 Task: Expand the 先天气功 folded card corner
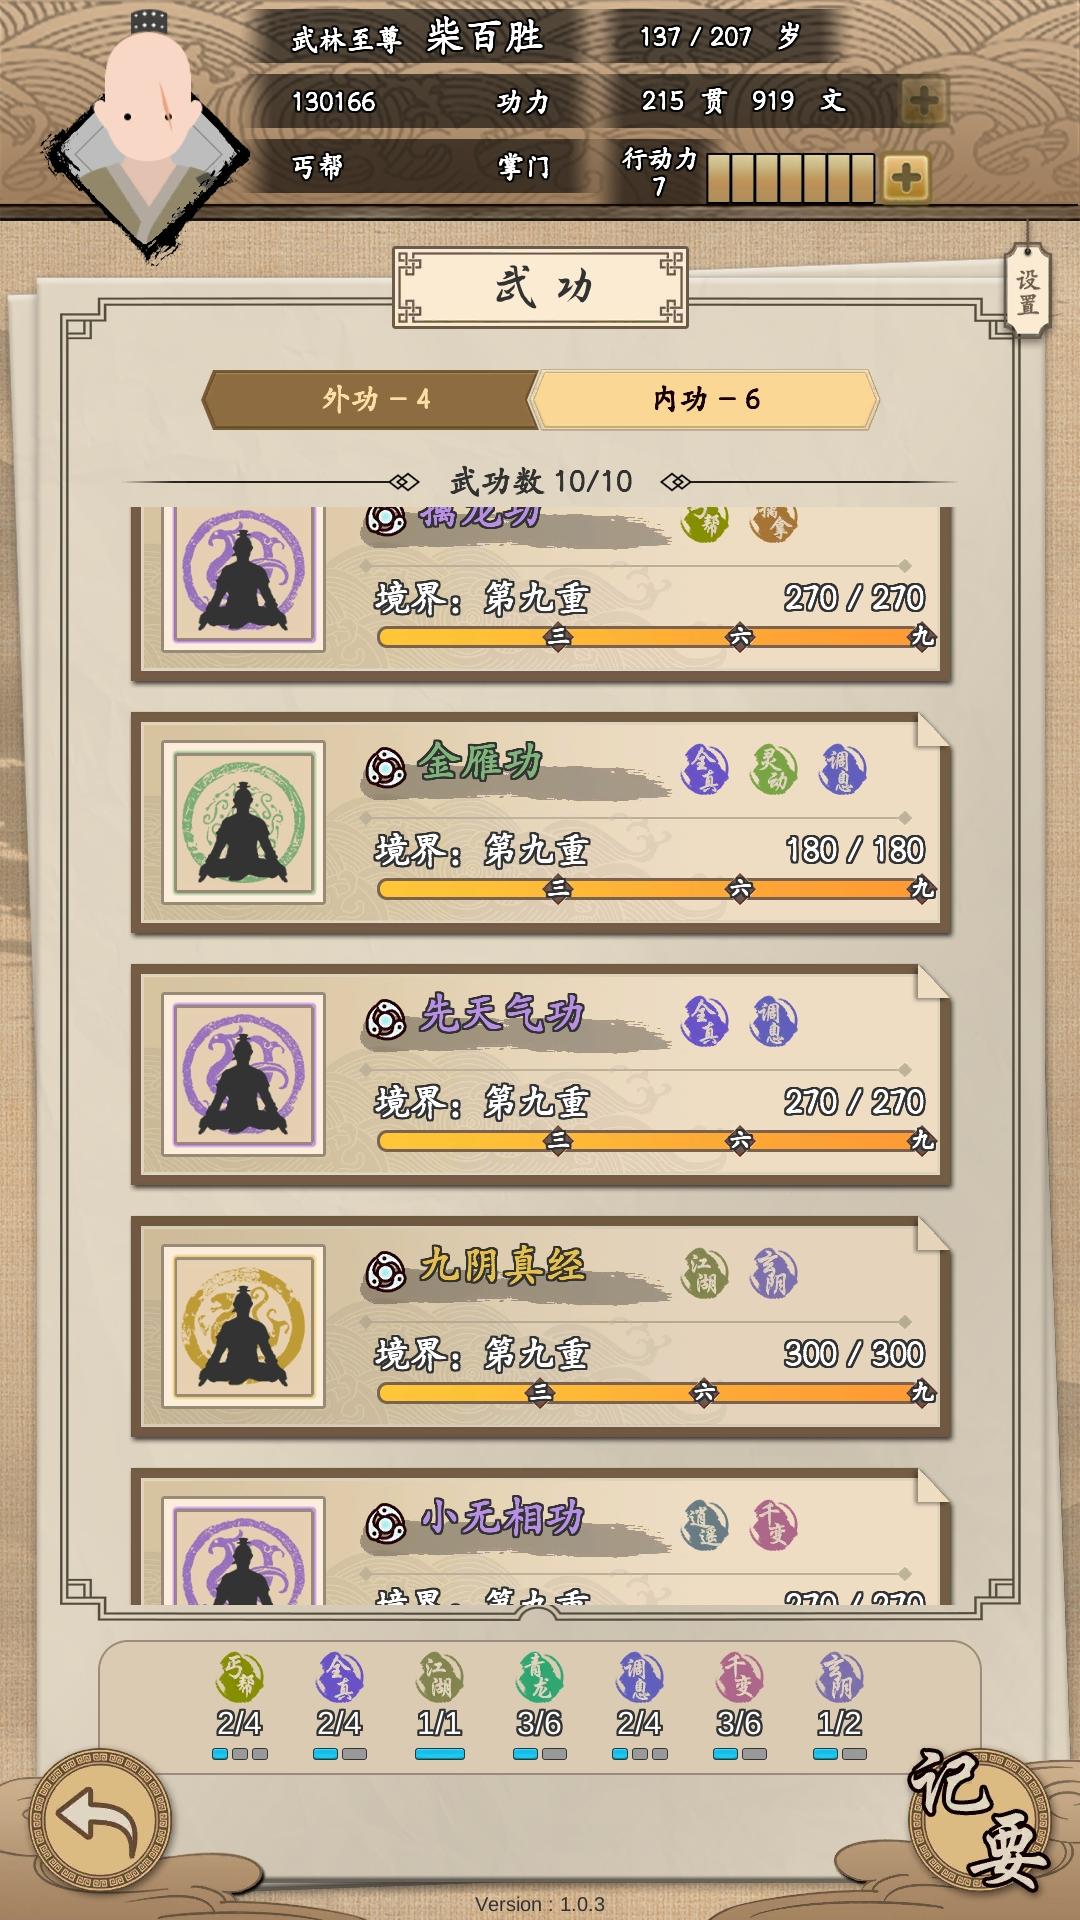point(932,982)
